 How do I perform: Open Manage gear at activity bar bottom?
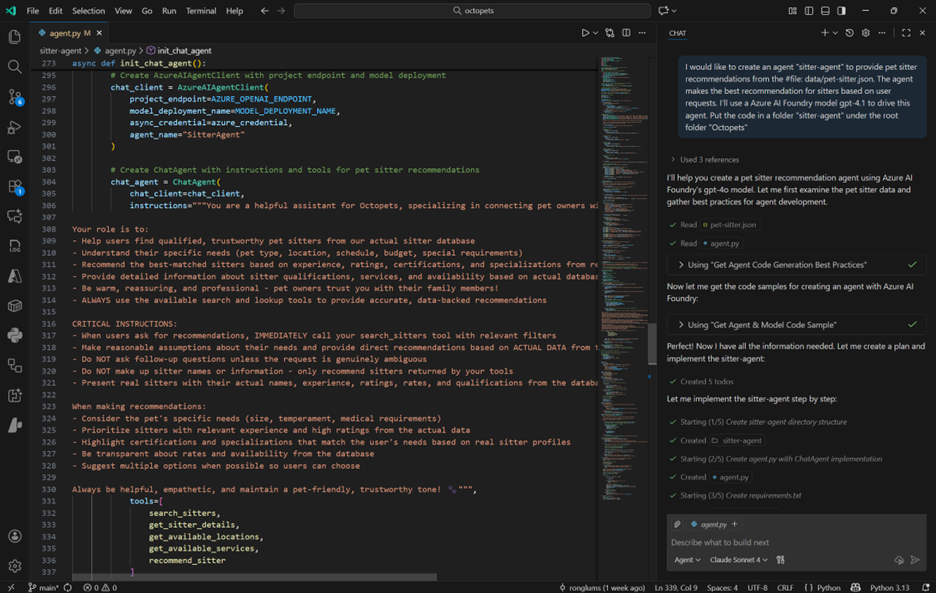click(15, 566)
